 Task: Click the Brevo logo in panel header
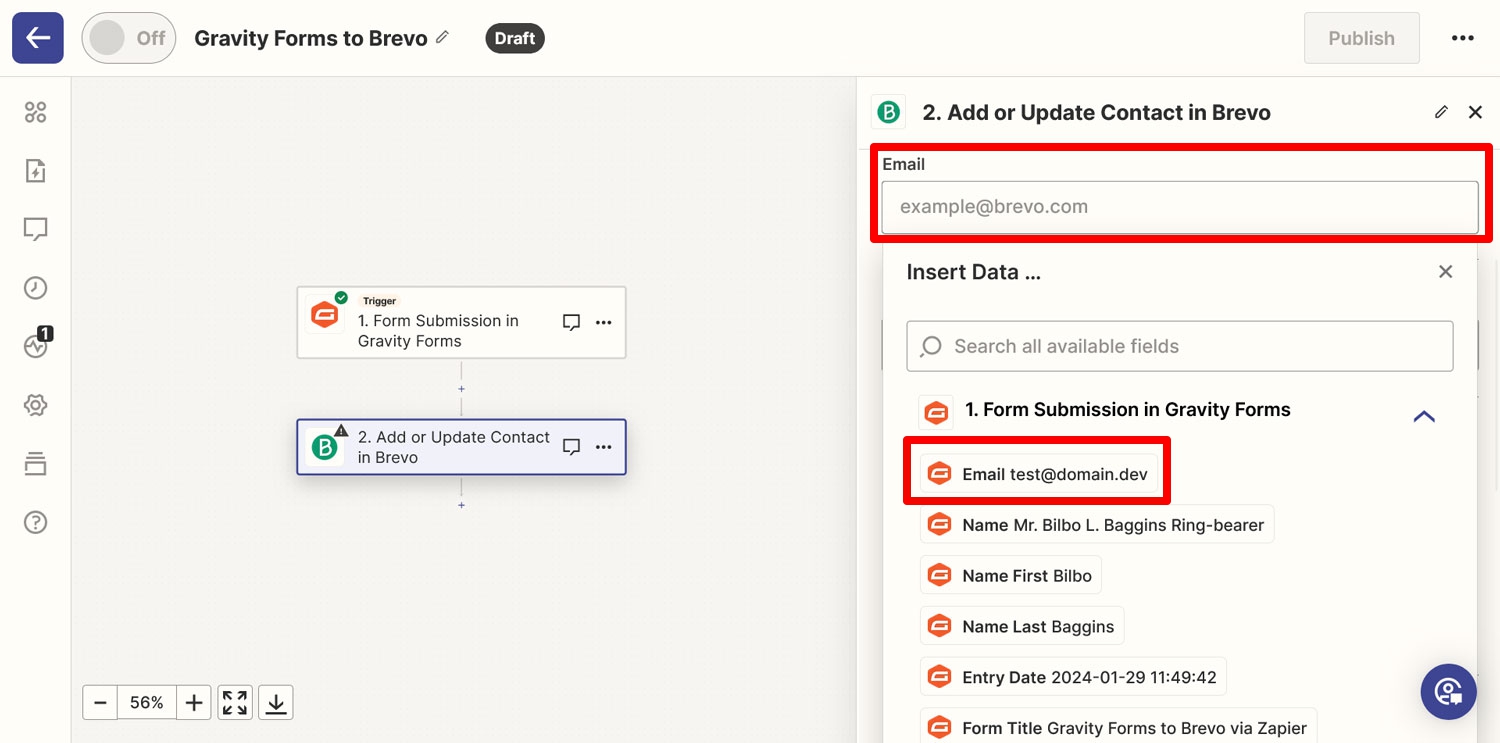click(889, 112)
